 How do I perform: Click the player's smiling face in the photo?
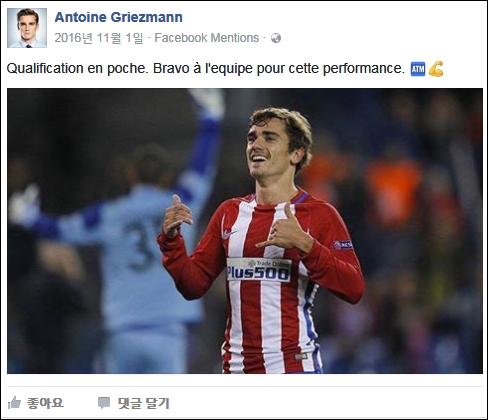[x=267, y=148]
